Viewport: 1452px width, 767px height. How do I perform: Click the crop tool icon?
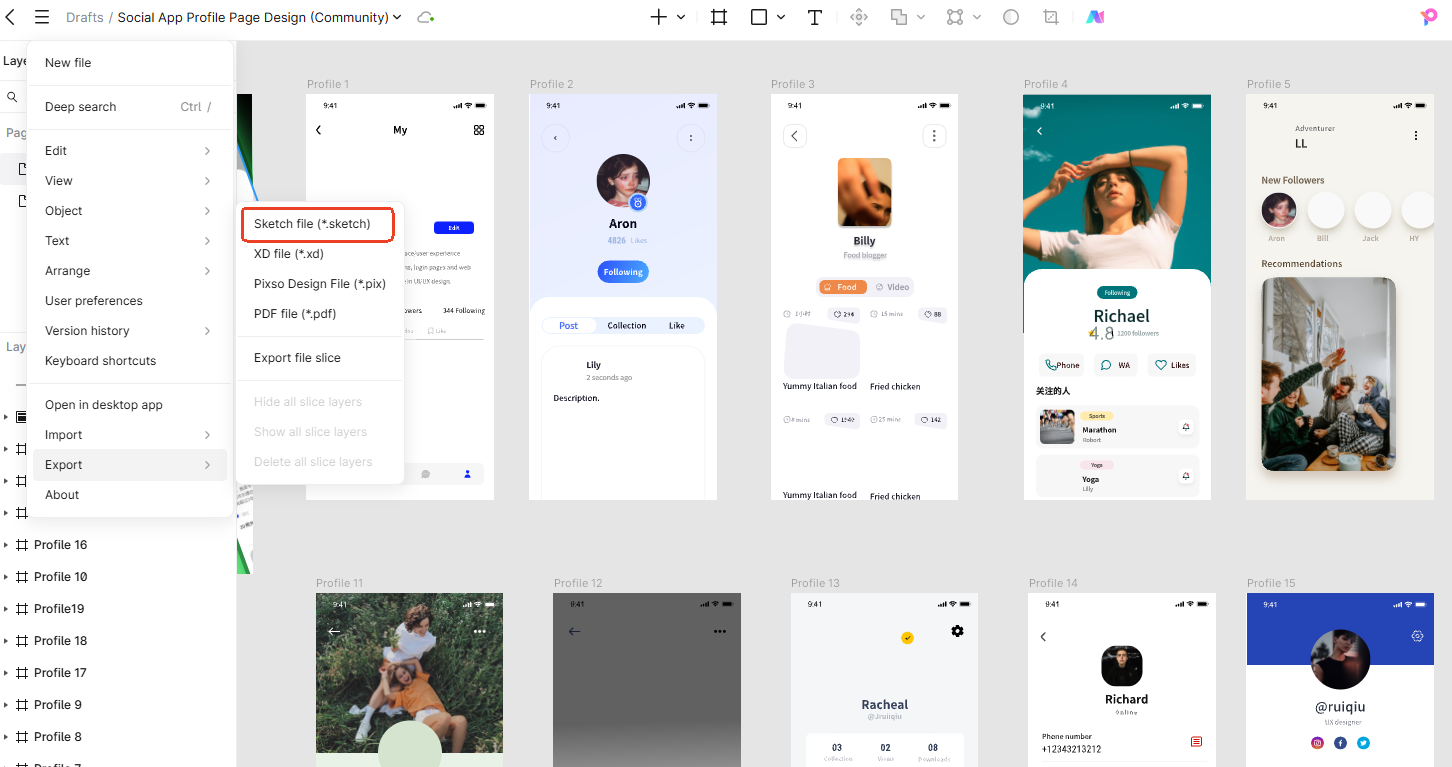(1050, 17)
